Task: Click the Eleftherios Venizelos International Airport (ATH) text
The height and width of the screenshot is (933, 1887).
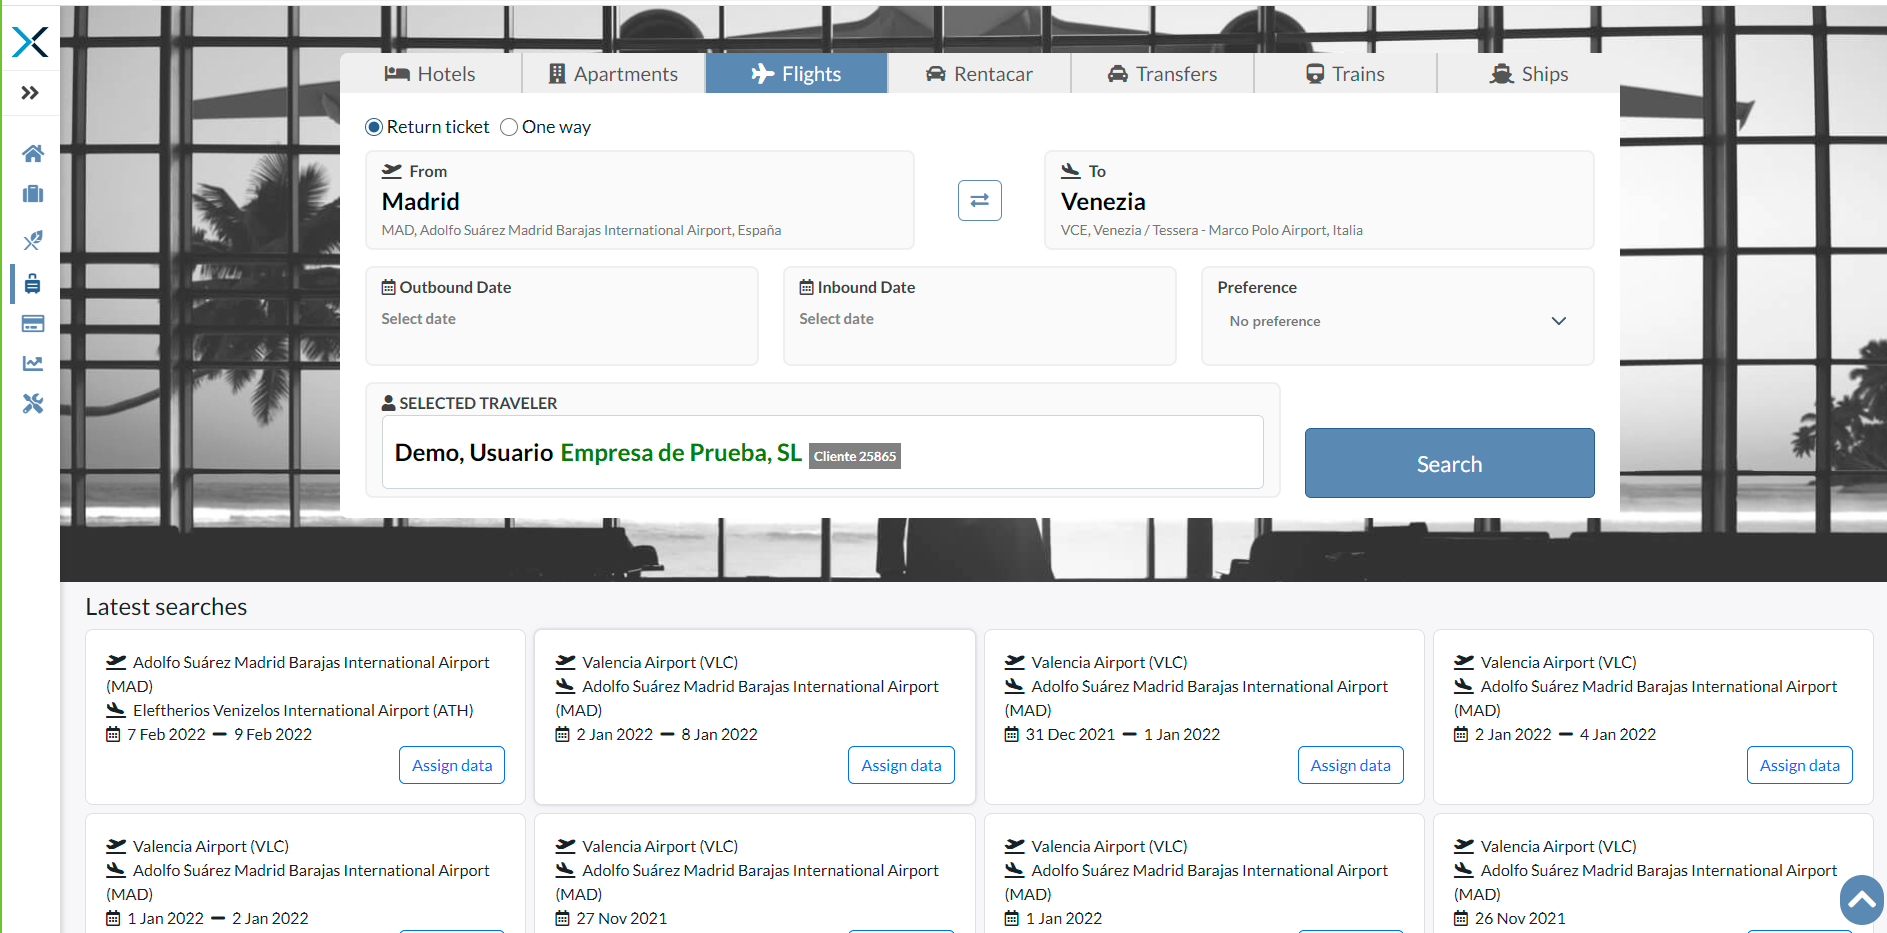Action: pos(303,710)
